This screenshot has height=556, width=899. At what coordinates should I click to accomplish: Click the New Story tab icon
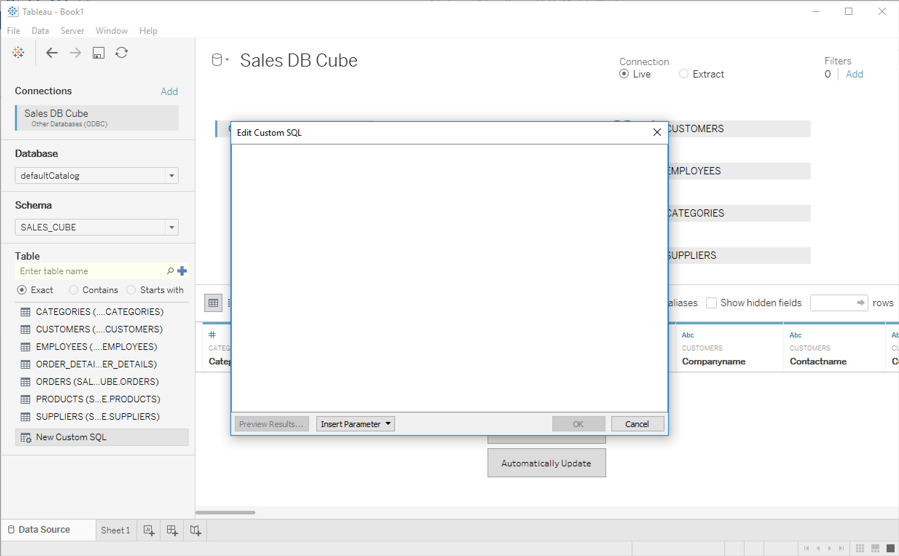pos(196,531)
